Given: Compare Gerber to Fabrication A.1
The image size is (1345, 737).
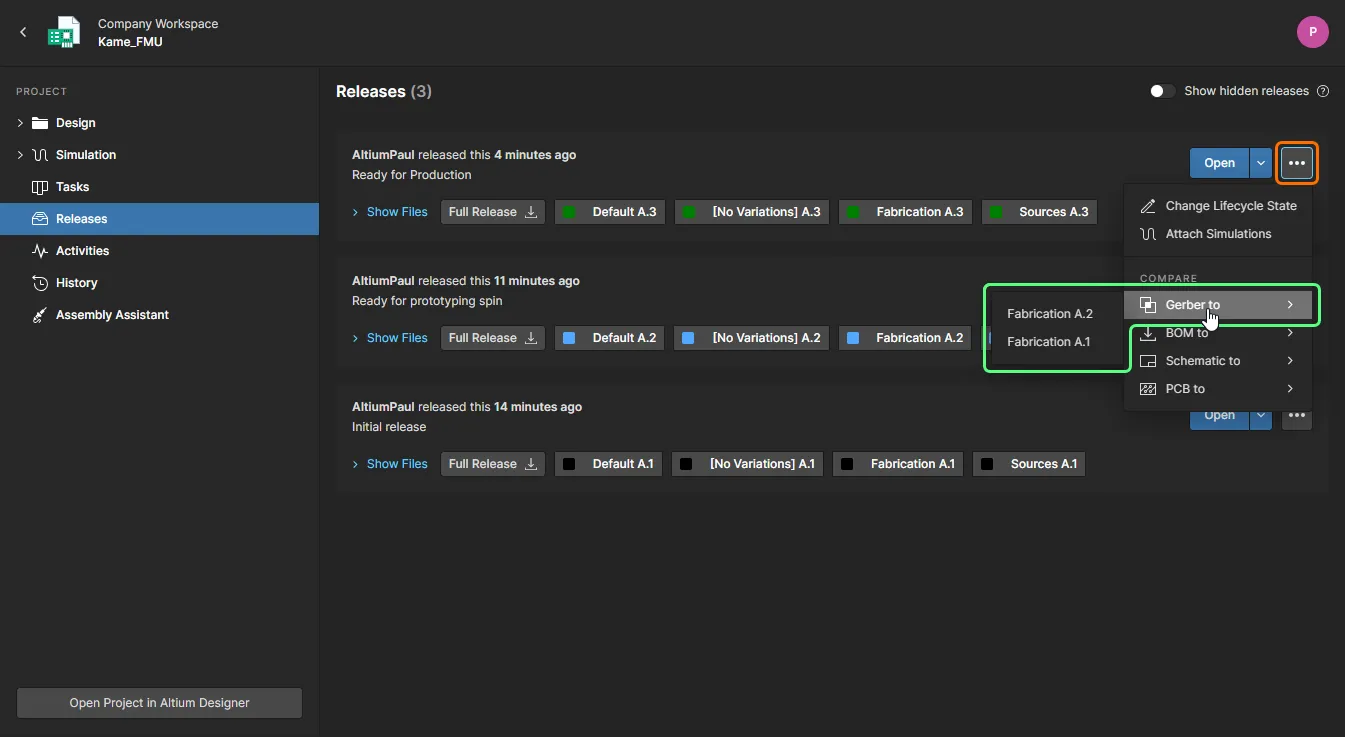Looking at the screenshot, I should point(1049,342).
